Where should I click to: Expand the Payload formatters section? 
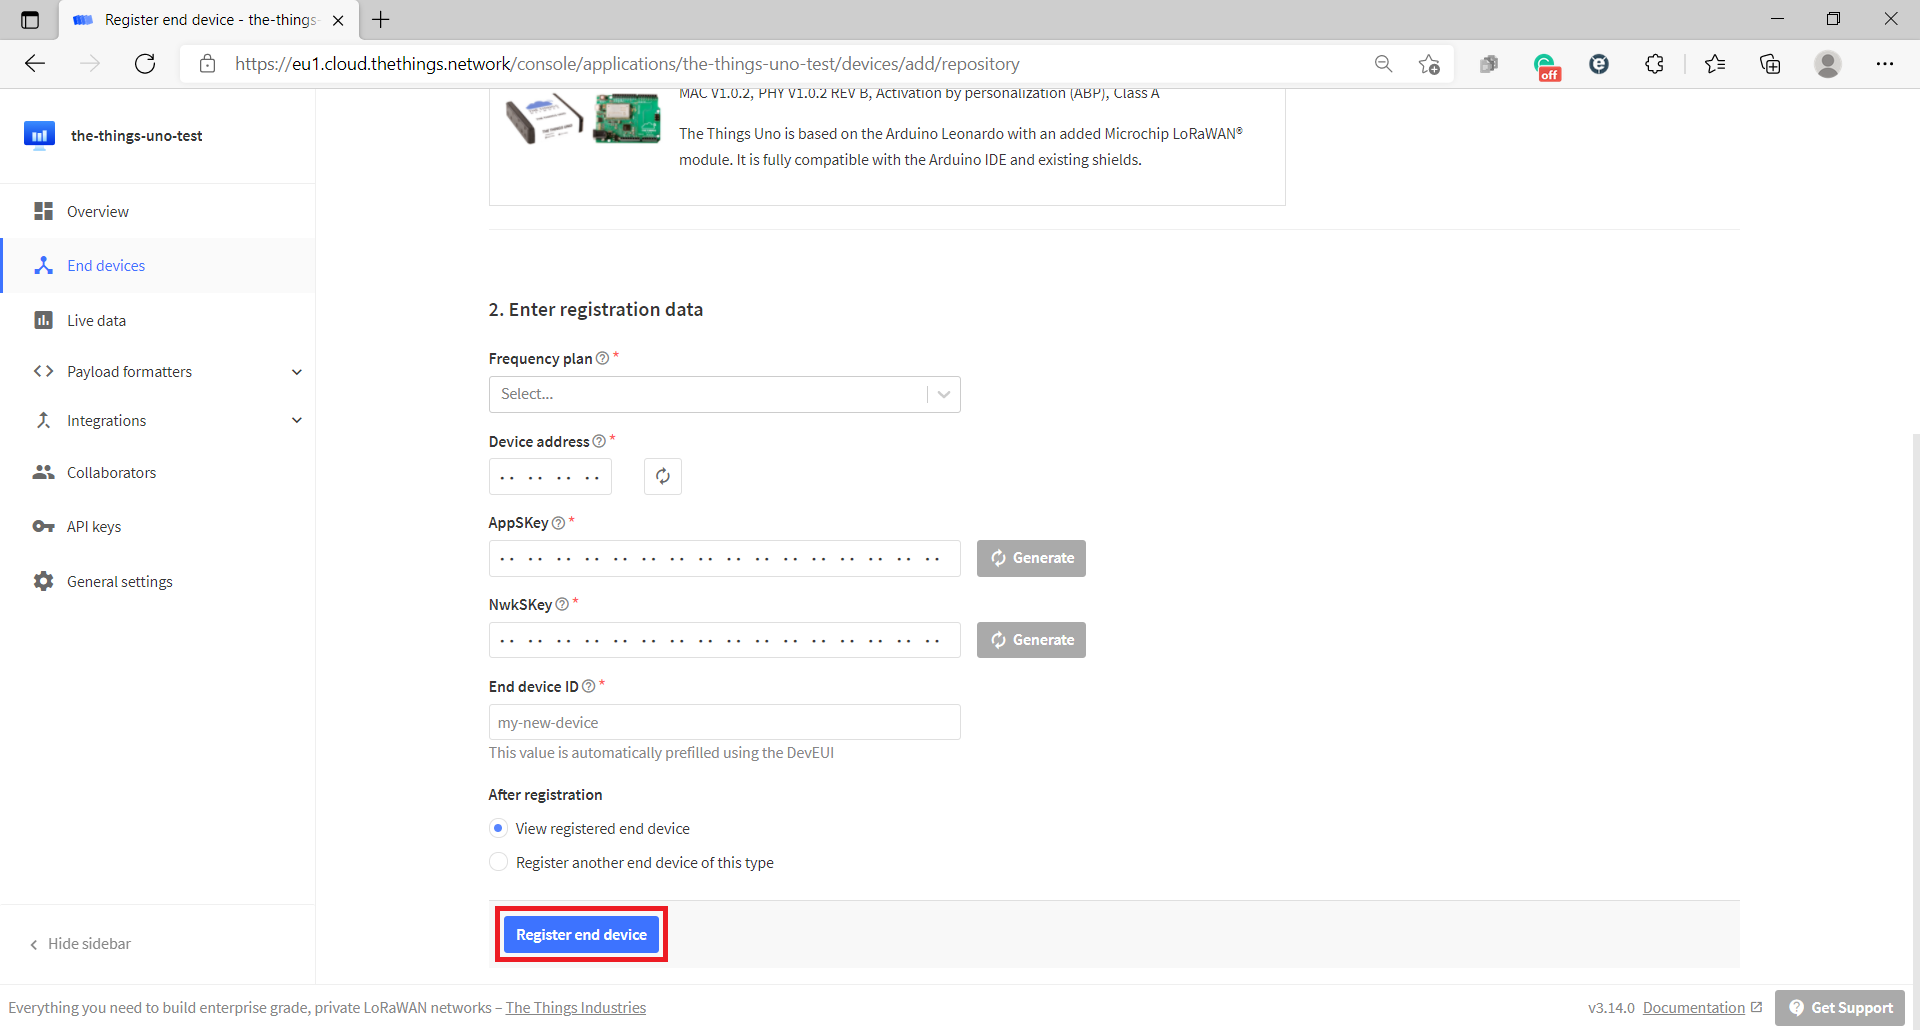point(297,371)
